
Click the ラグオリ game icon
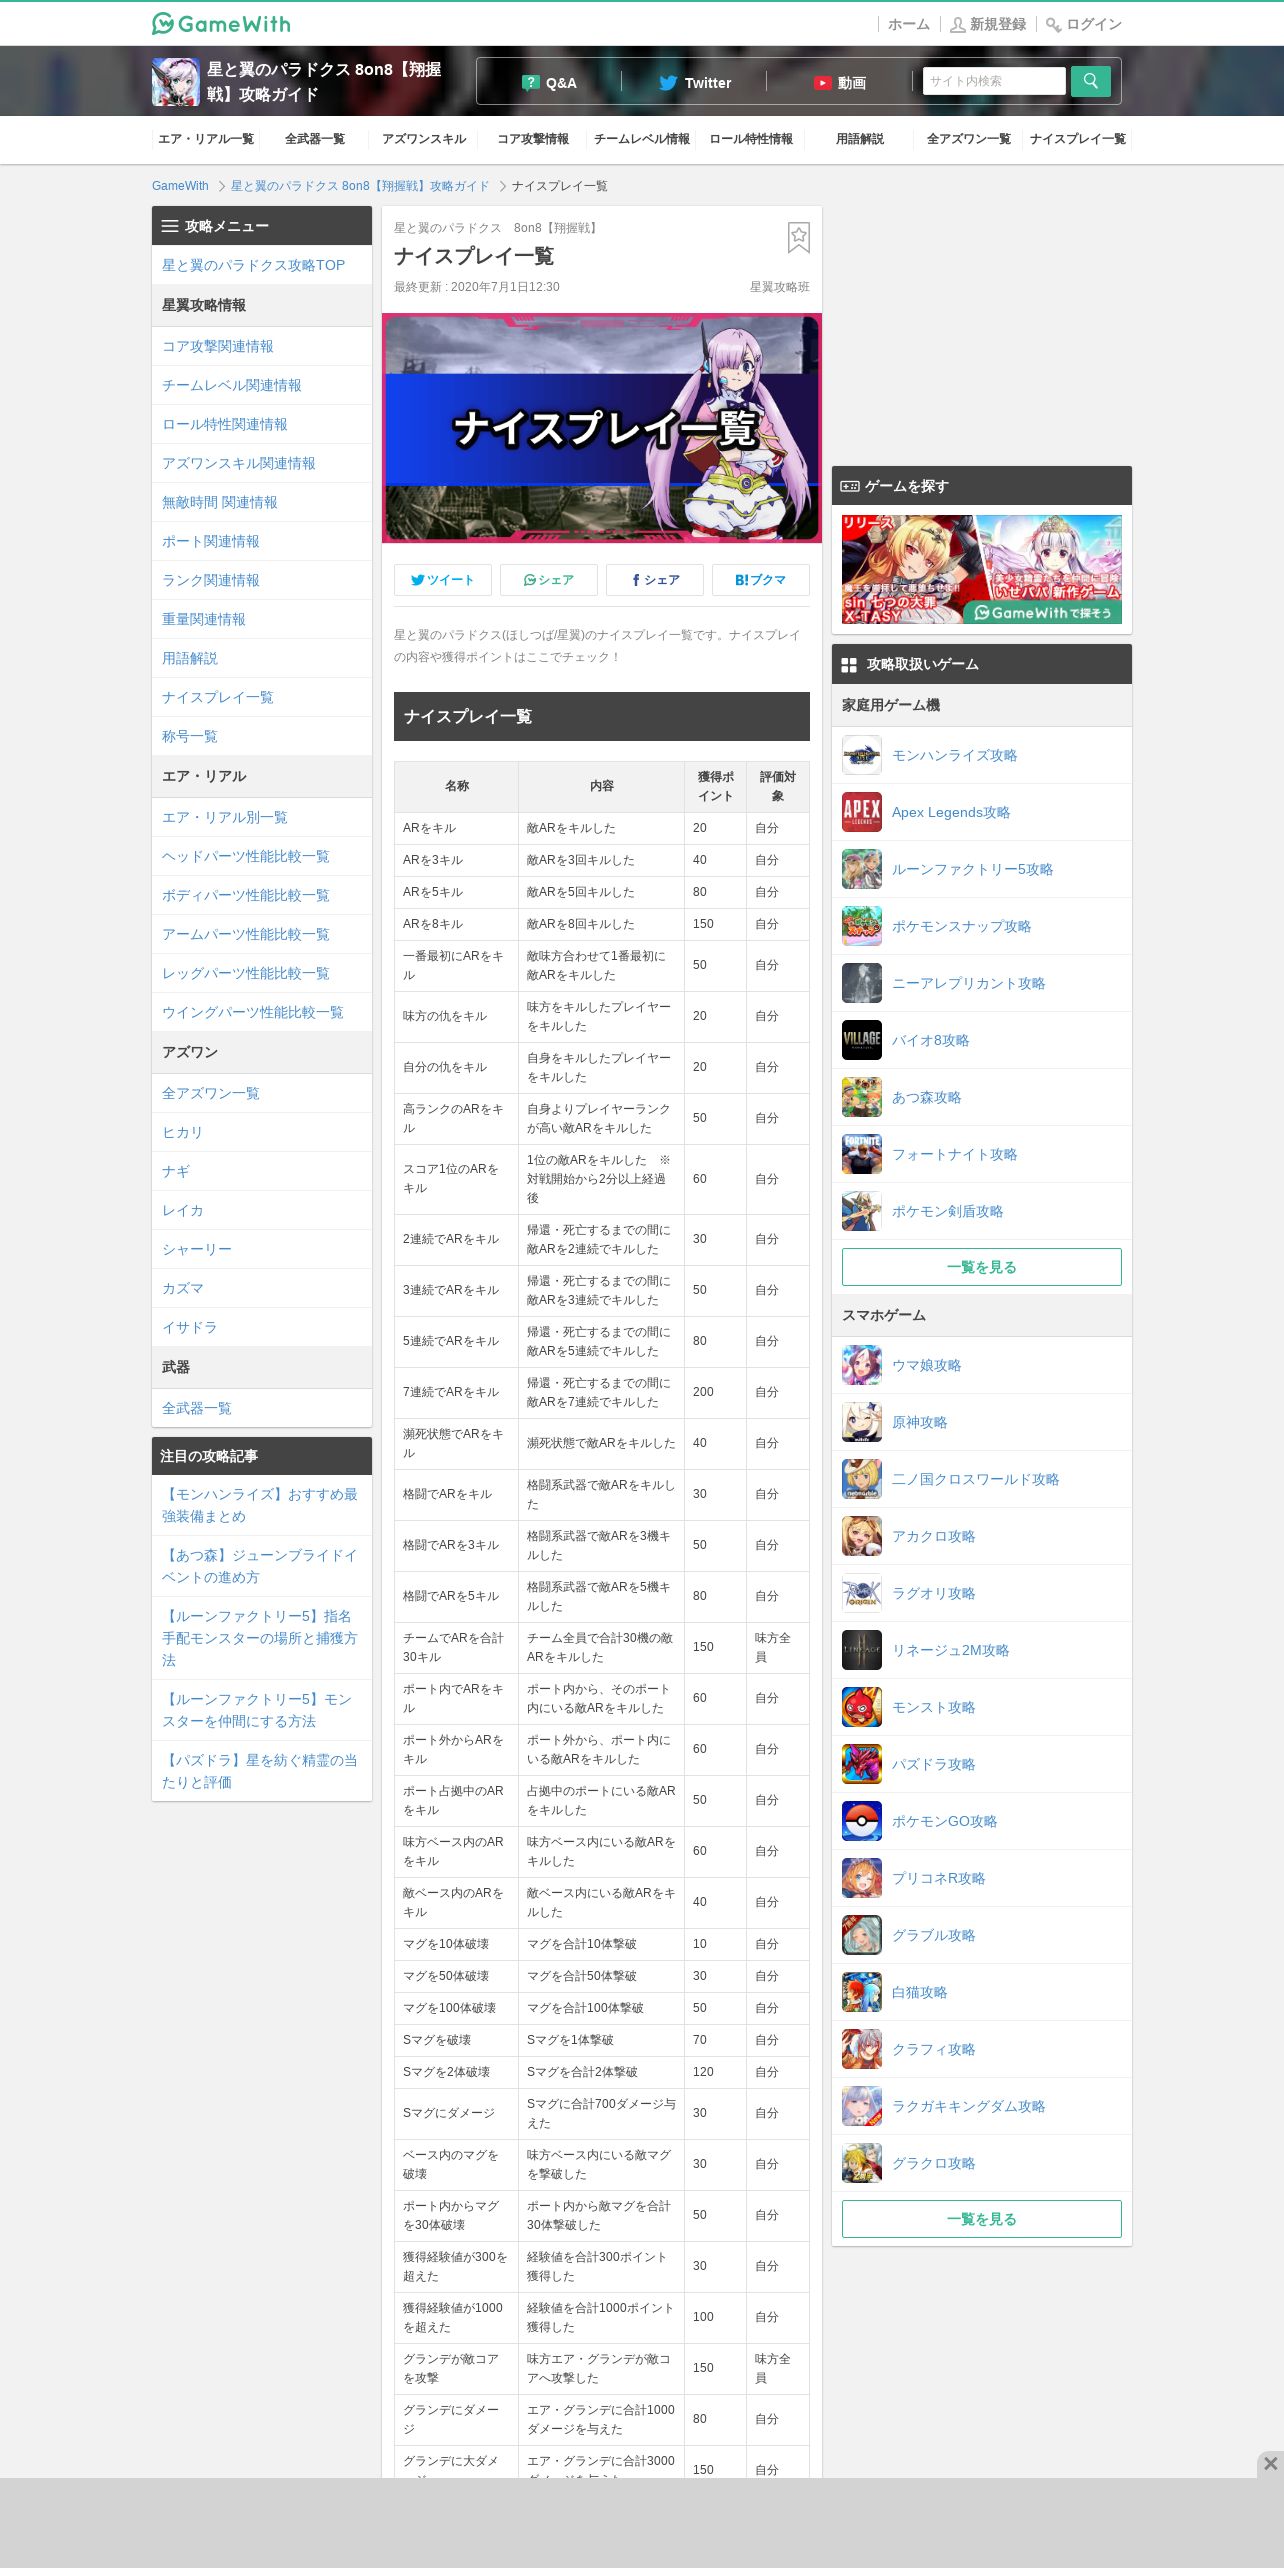(x=861, y=1594)
